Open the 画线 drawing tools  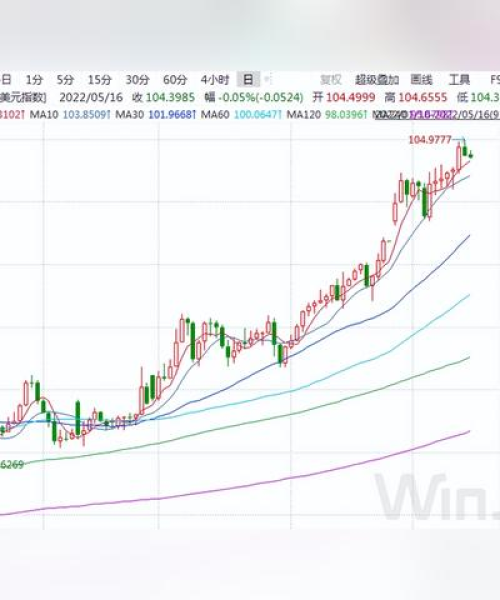422,80
